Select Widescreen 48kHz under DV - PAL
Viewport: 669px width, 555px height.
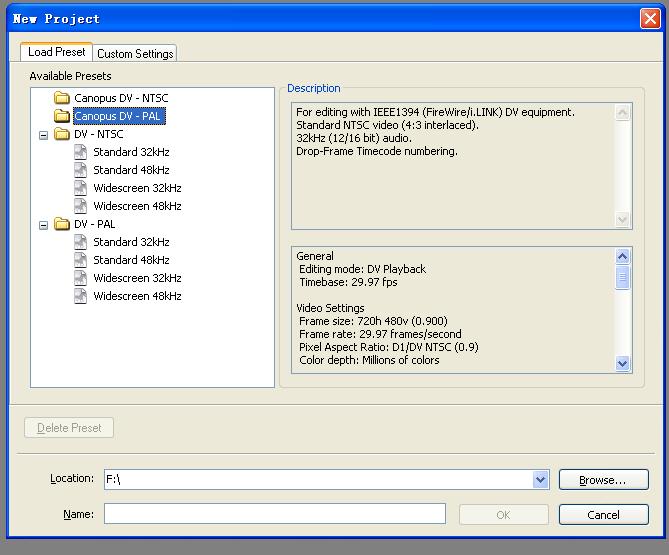(137, 296)
